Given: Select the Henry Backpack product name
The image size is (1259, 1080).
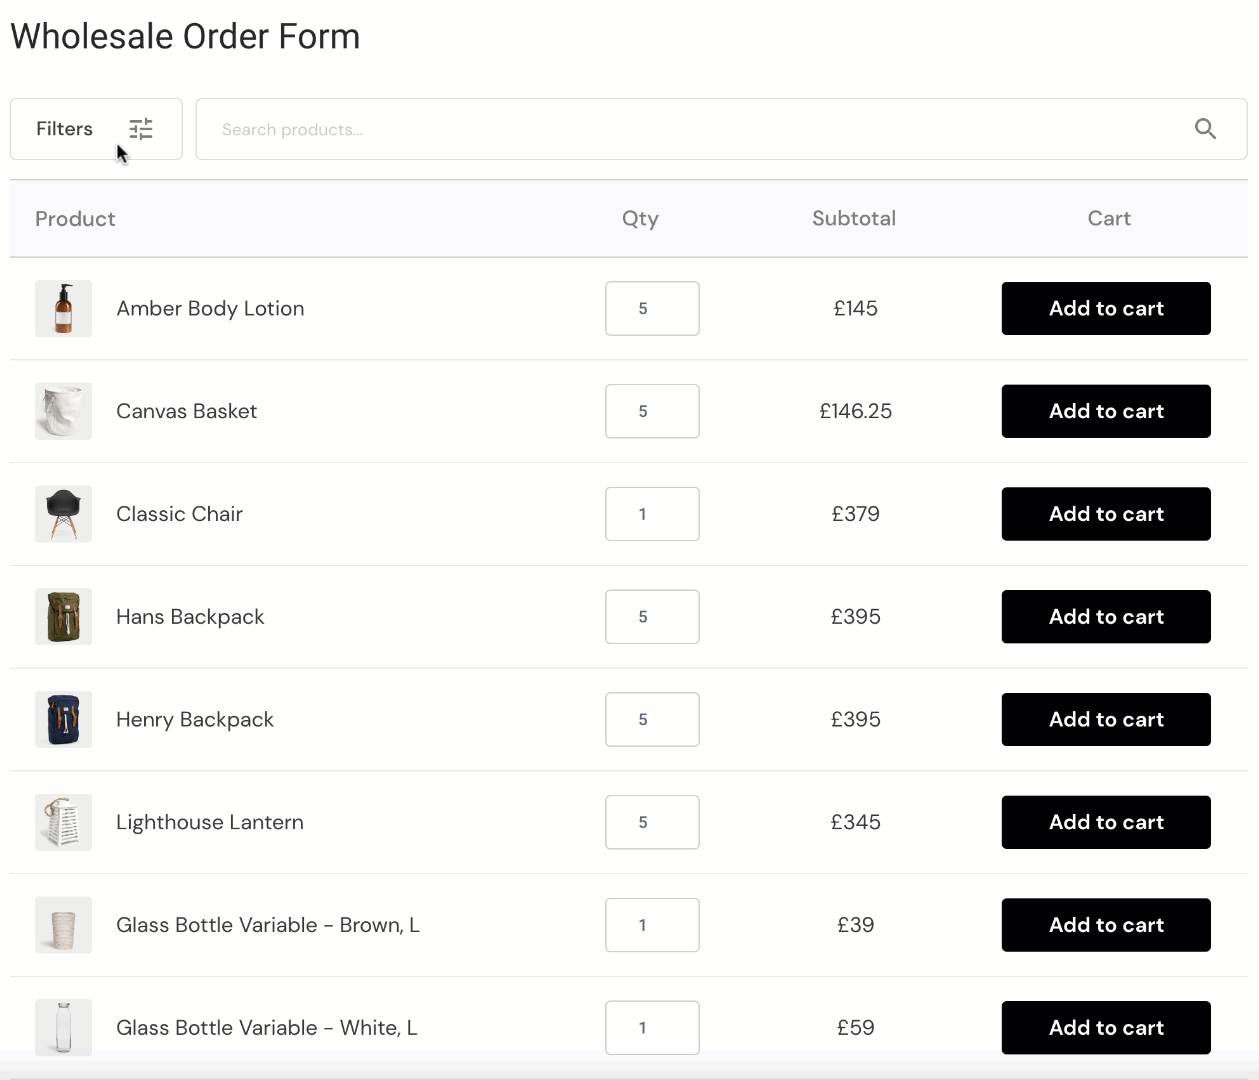Looking at the screenshot, I should 195,719.
